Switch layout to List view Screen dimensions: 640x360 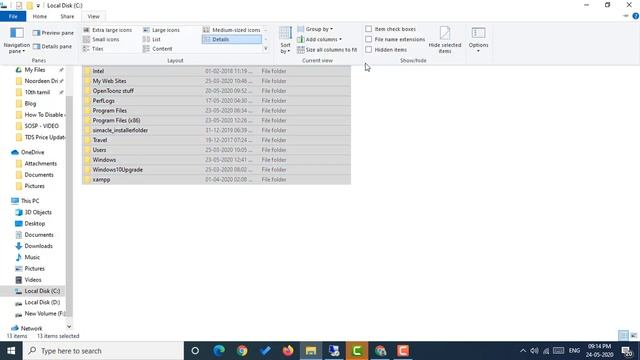pos(151,39)
